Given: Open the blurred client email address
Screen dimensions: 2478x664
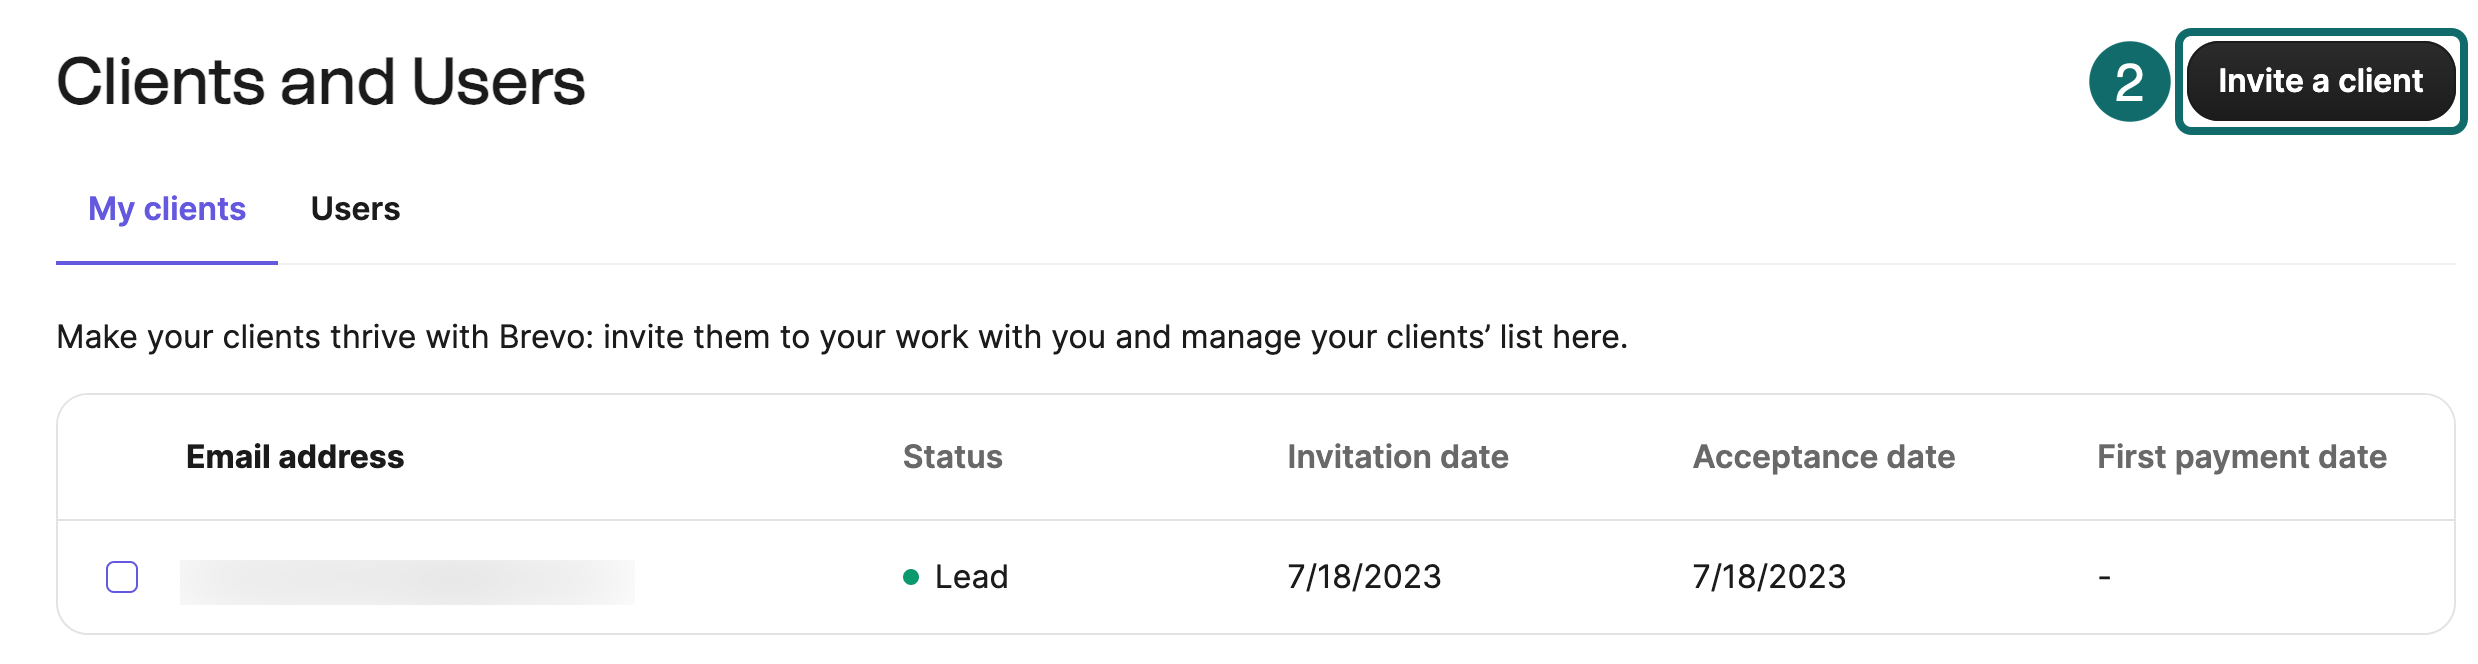Looking at the screenshot, I should click(x=406, y=581).
